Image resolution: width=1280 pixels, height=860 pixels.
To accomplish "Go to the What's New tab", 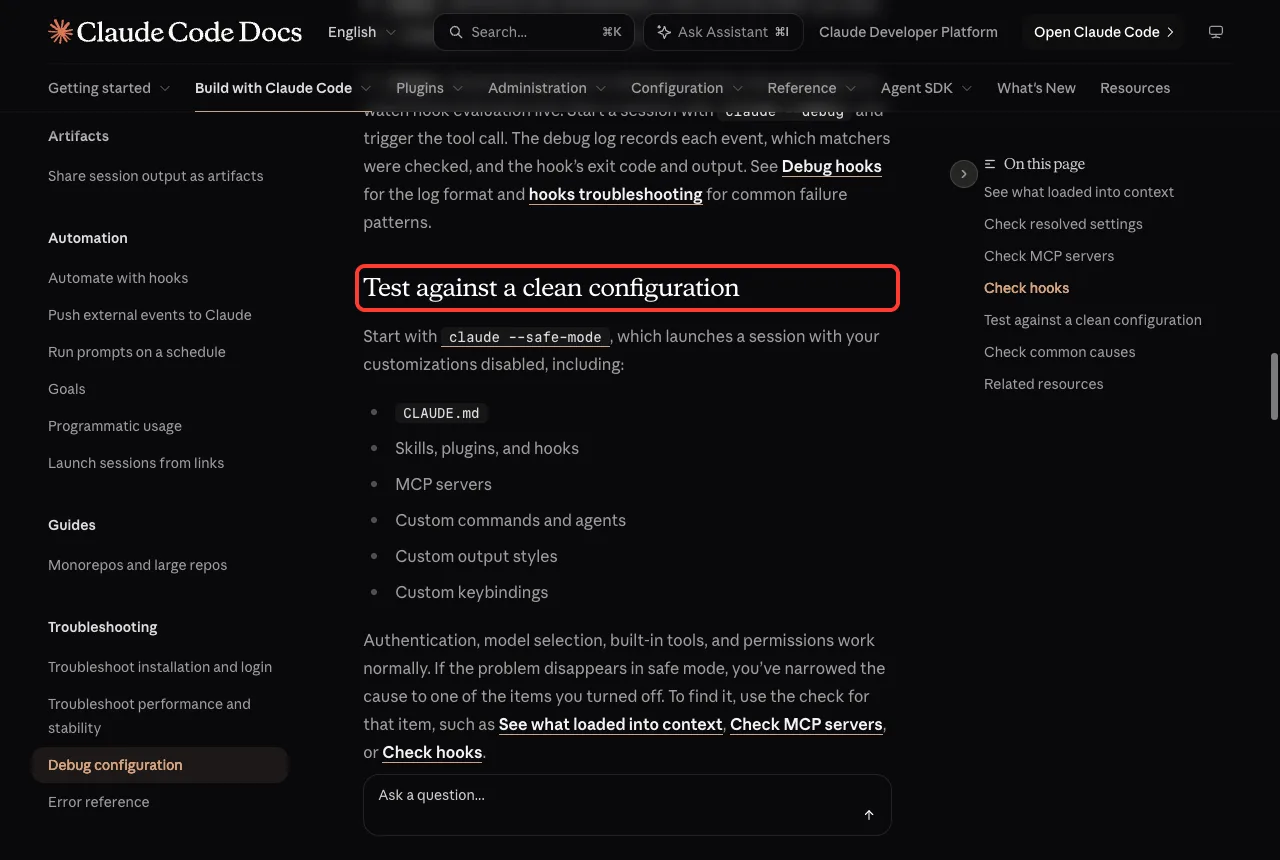I will tap(1036, 88).
